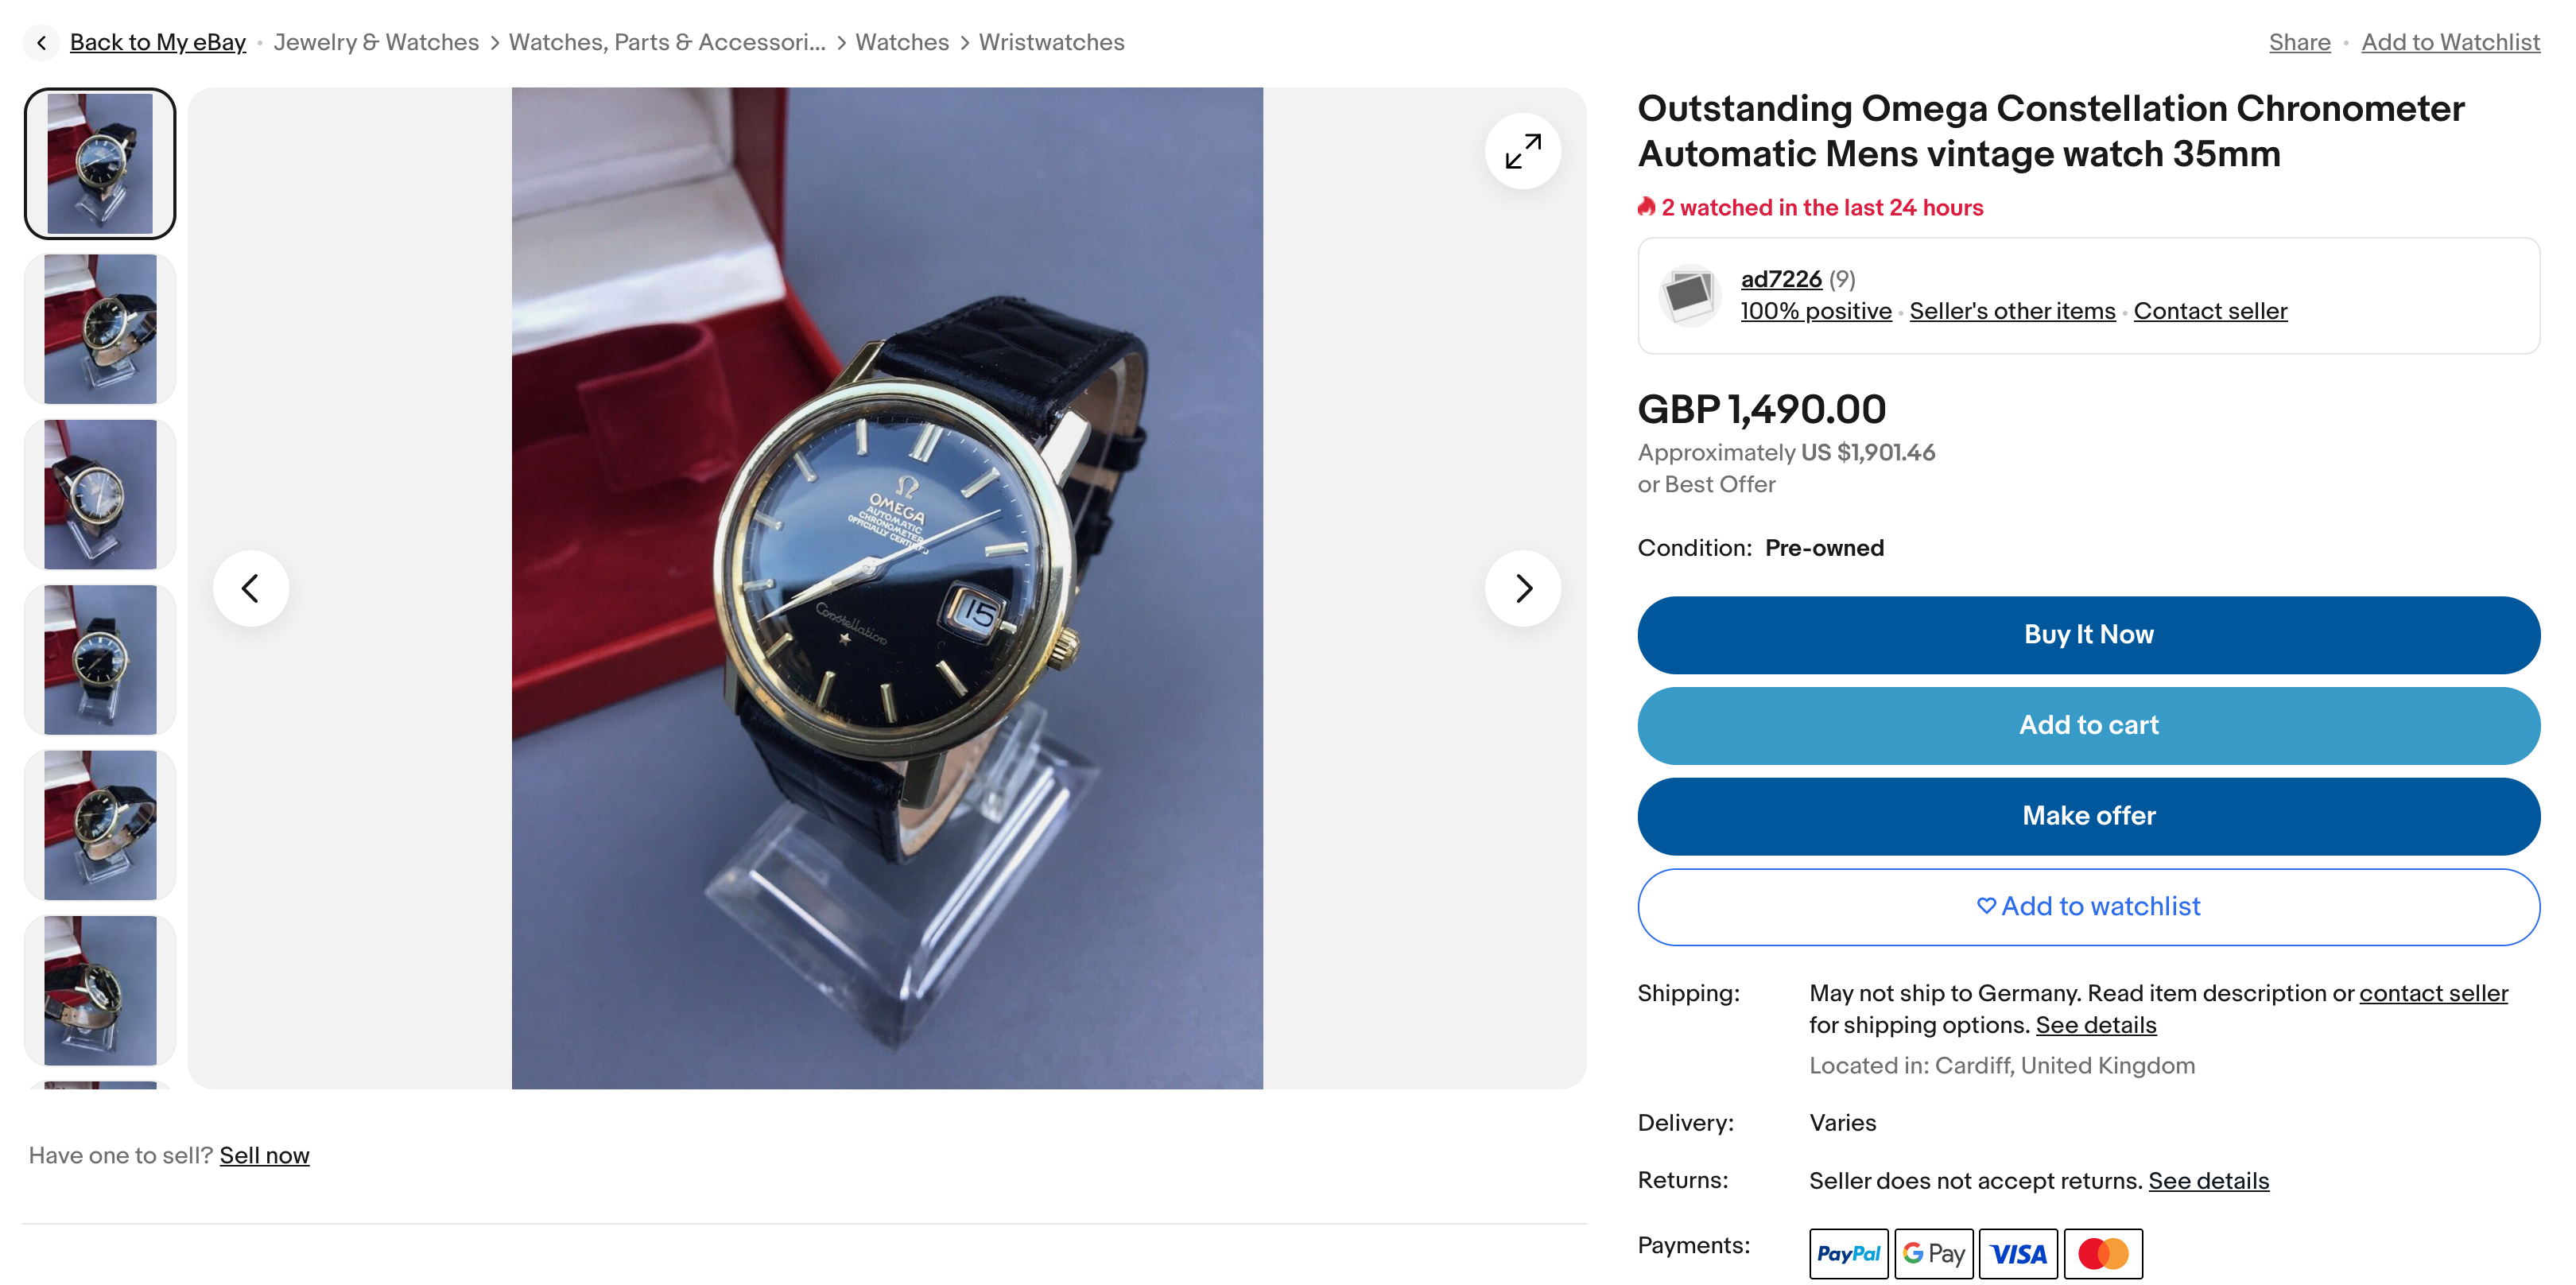This screenshot has width=2576, height=1285.
Task: Click the Mastercard payment icon
Action: (2103, 1253)
